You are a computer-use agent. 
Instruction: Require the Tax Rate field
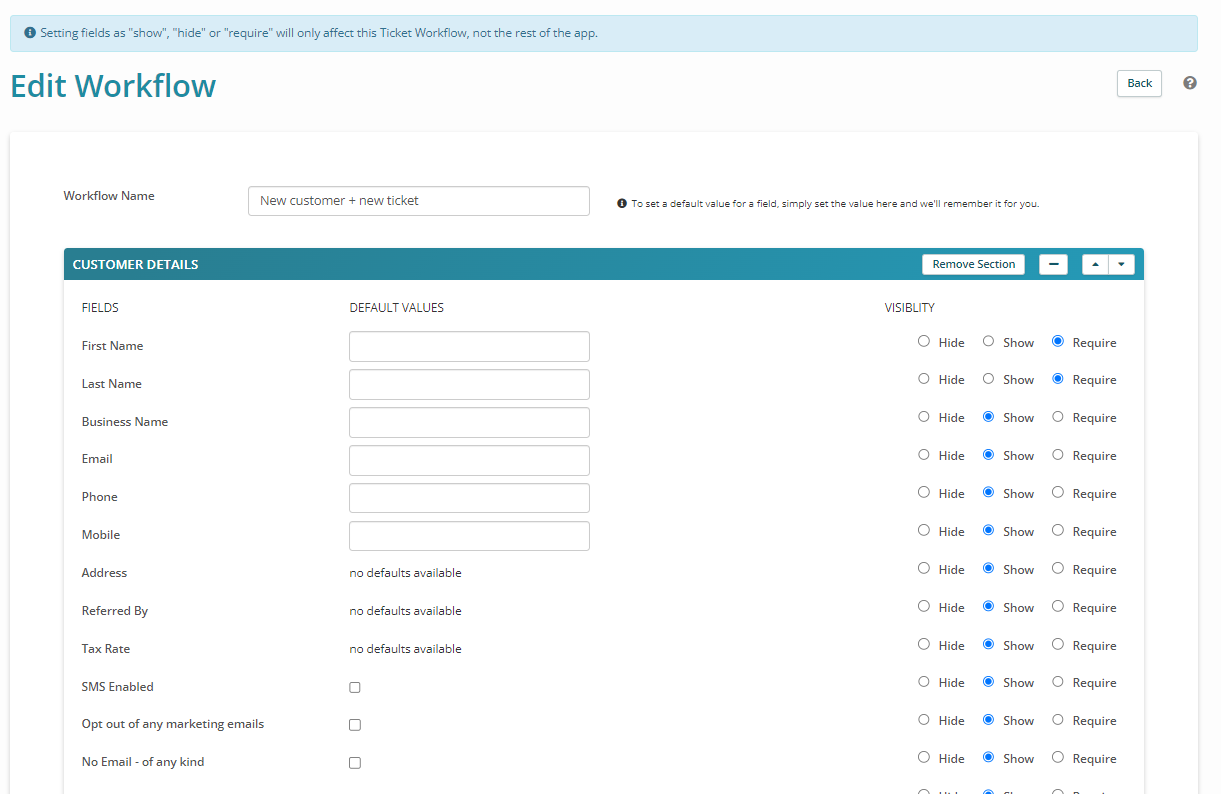coord(1057,645)
